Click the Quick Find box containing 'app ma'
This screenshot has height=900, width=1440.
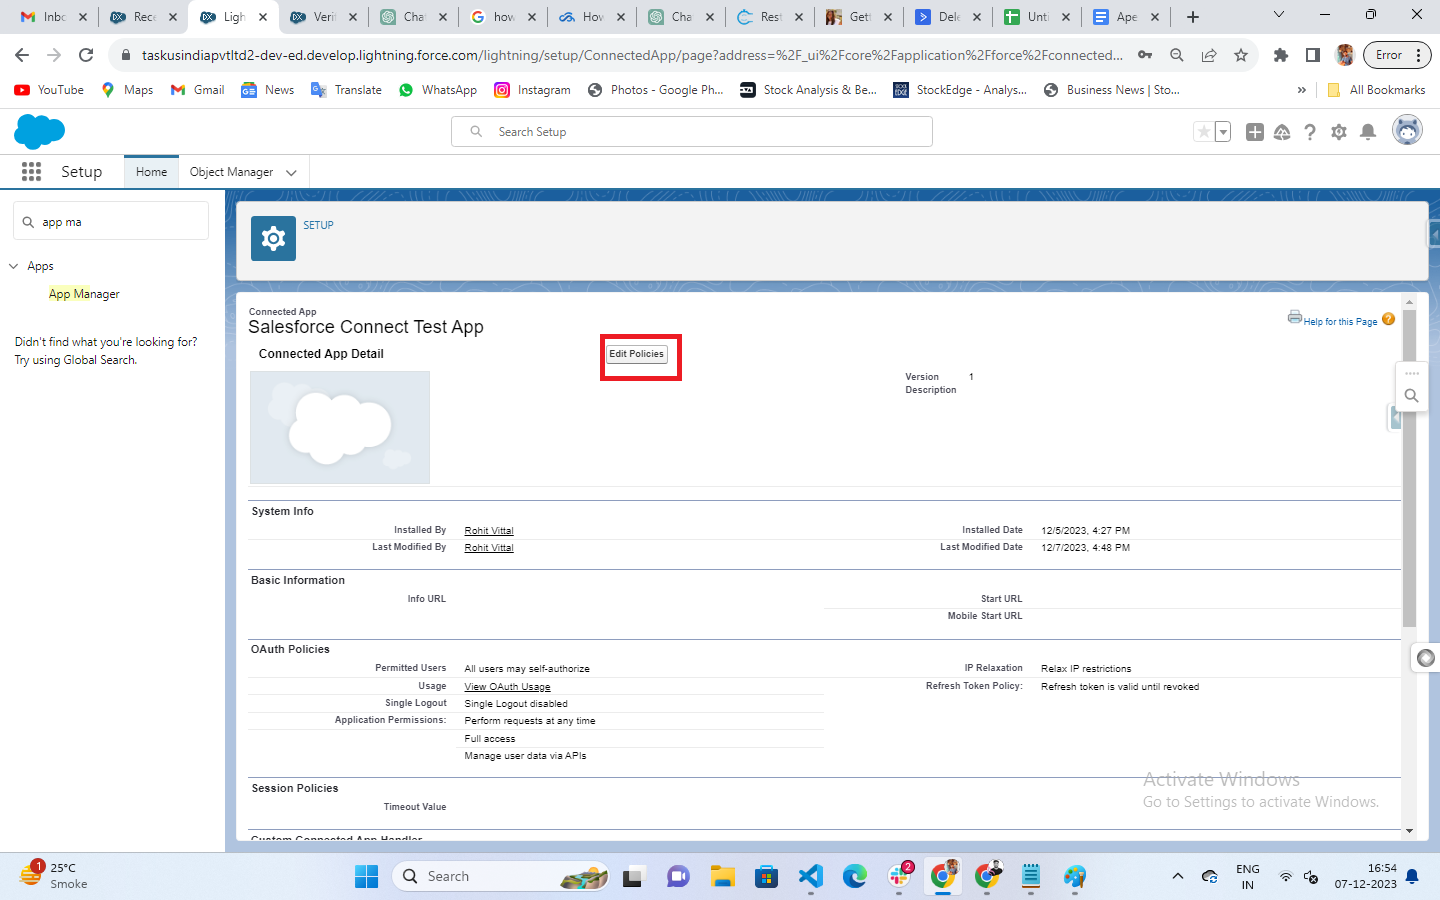click(111, 222)
